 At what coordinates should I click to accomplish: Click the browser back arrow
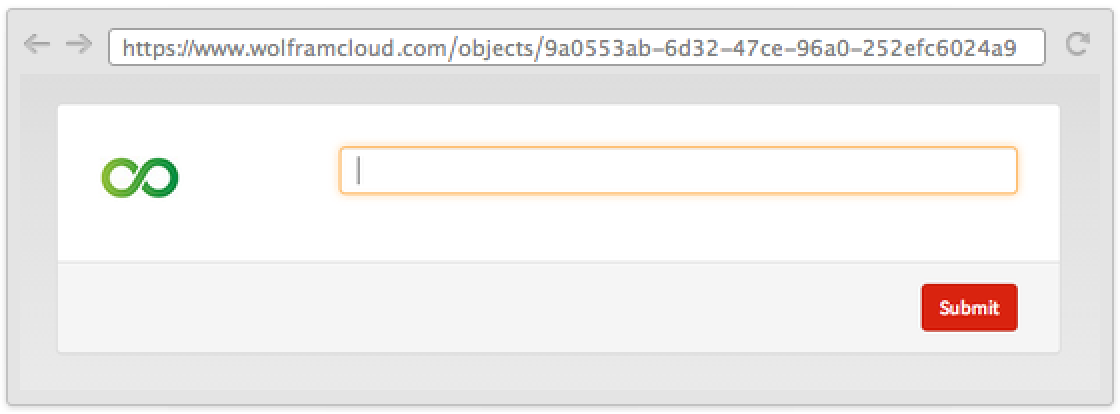click(x=36, y=45)
